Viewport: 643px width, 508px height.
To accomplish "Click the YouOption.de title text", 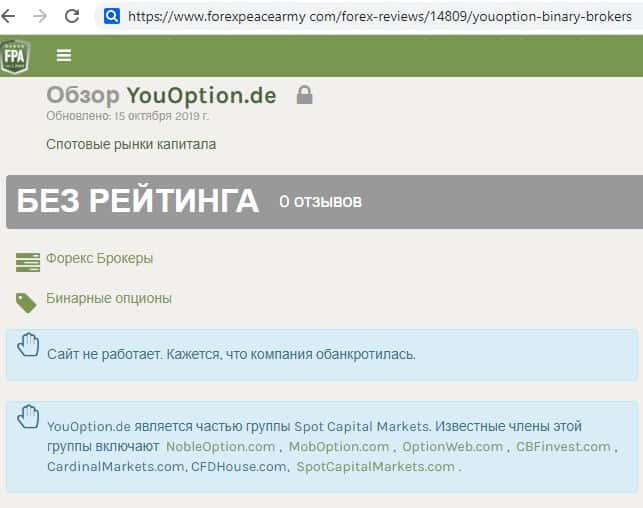I will click(201, 96).
